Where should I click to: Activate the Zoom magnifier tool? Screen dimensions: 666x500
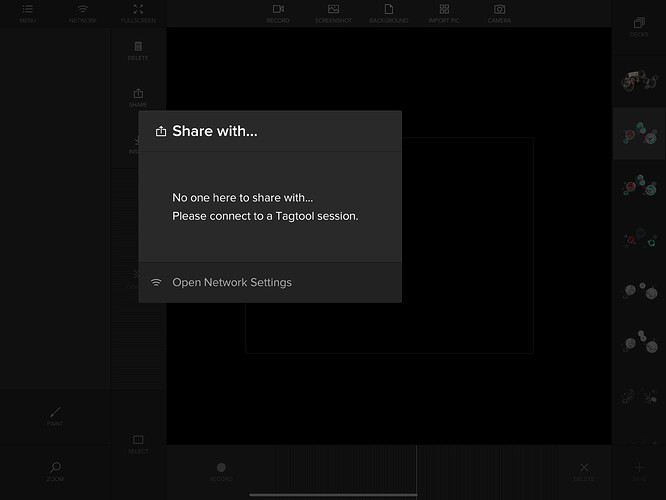tap(55, 470)
